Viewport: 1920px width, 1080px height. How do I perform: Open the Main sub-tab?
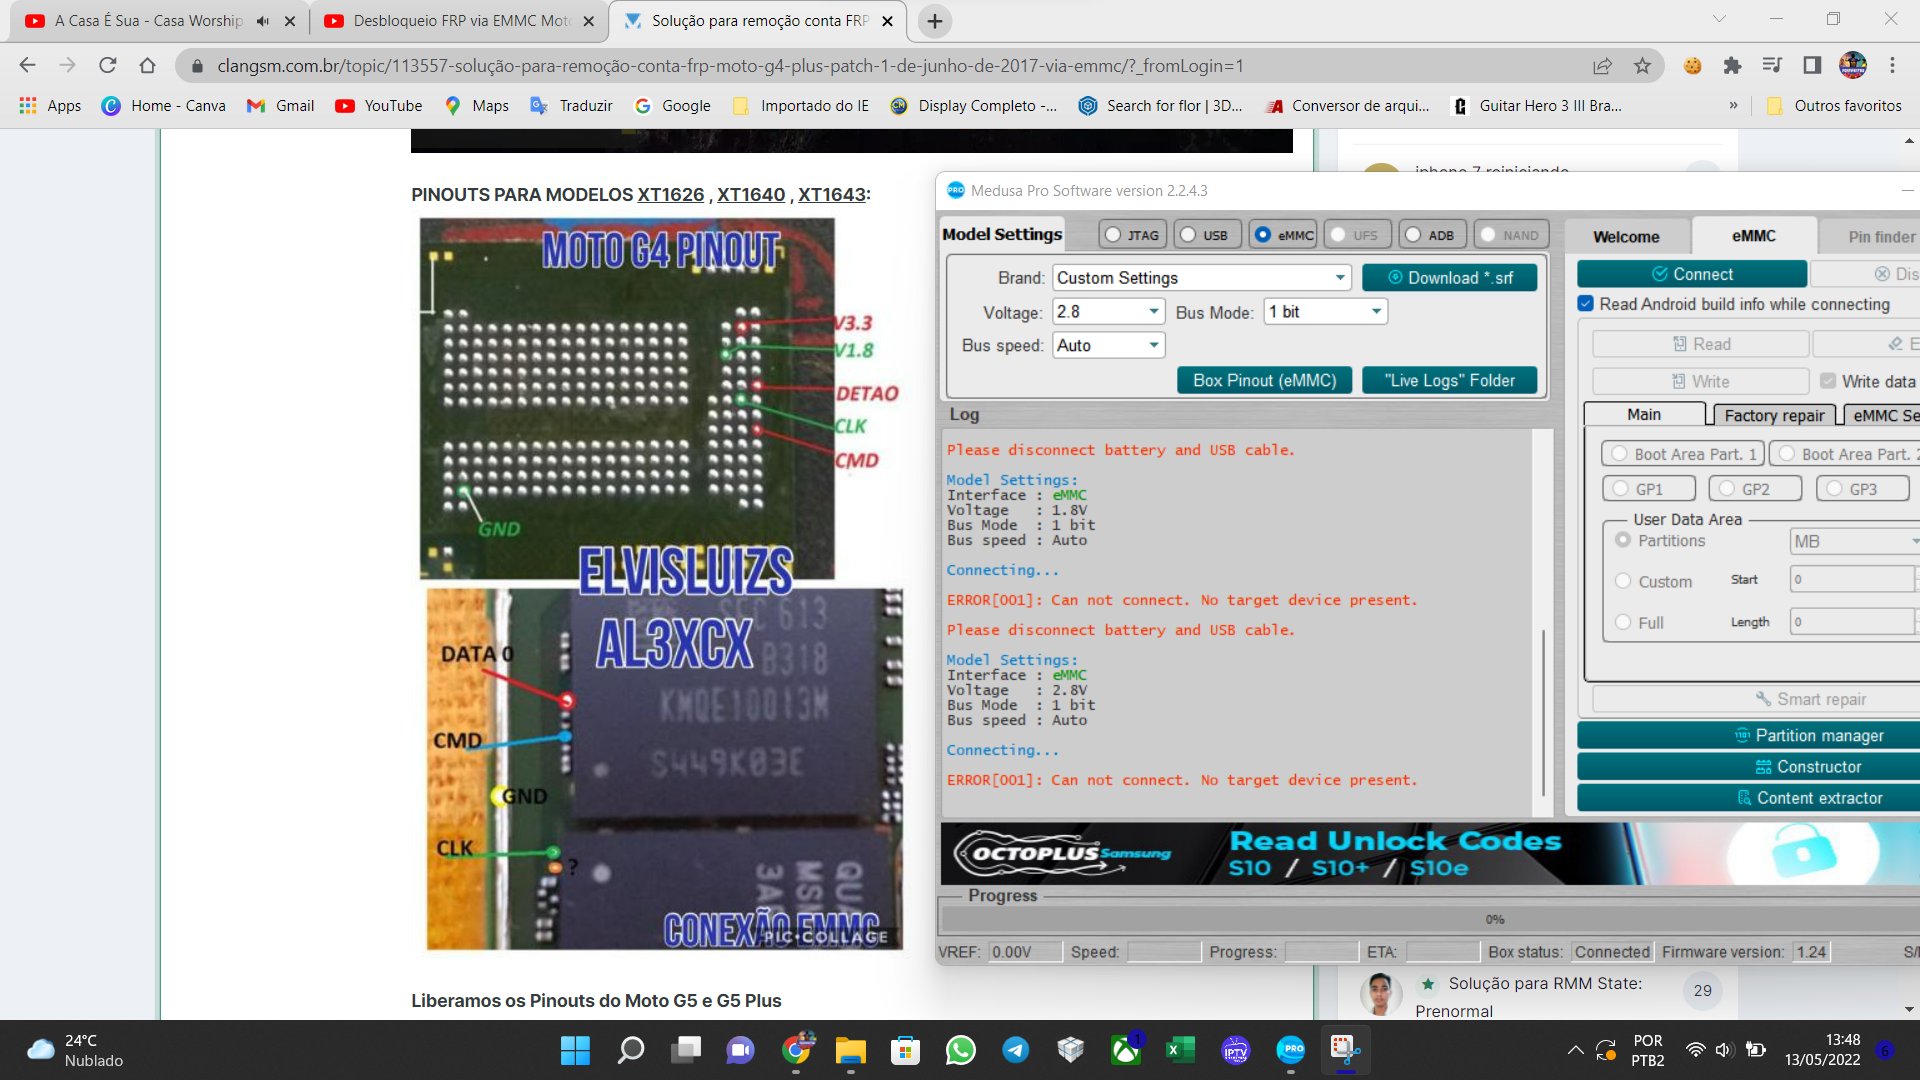1644,414
